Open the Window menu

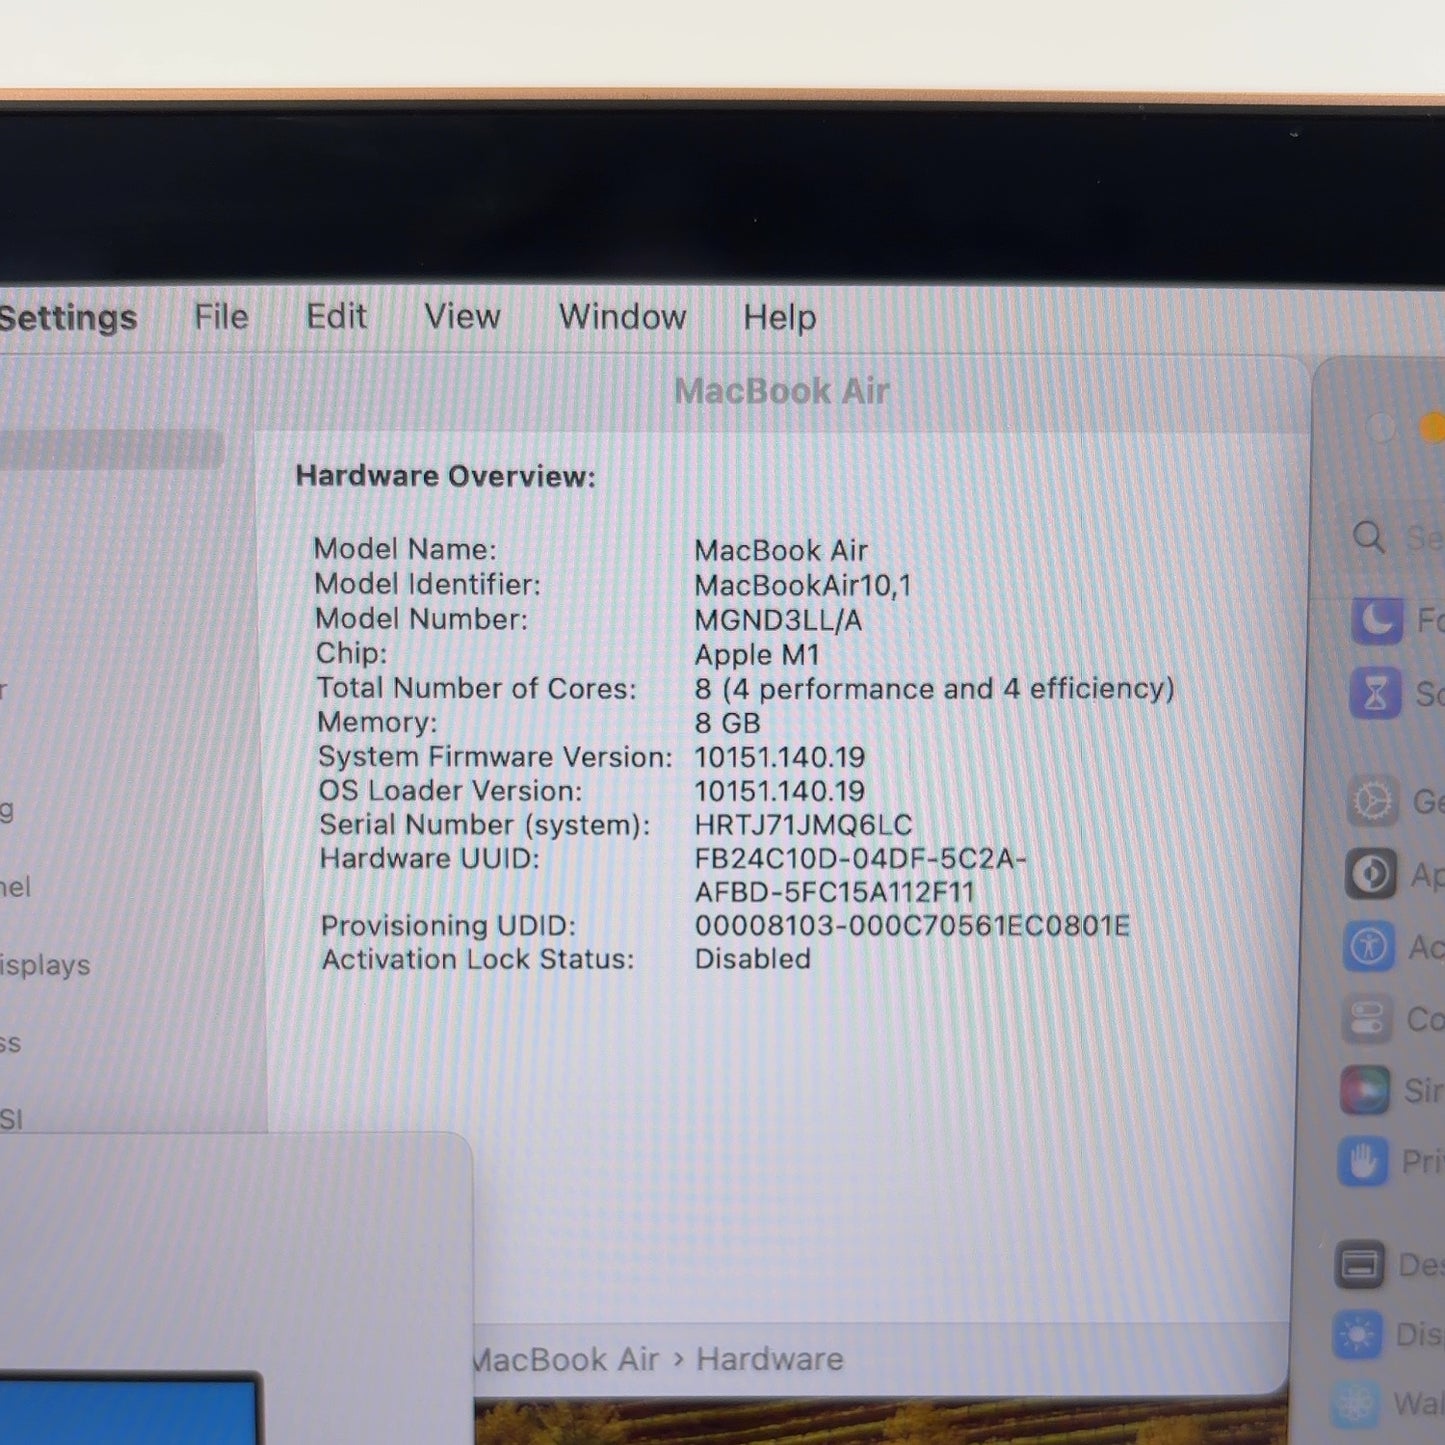623,317
